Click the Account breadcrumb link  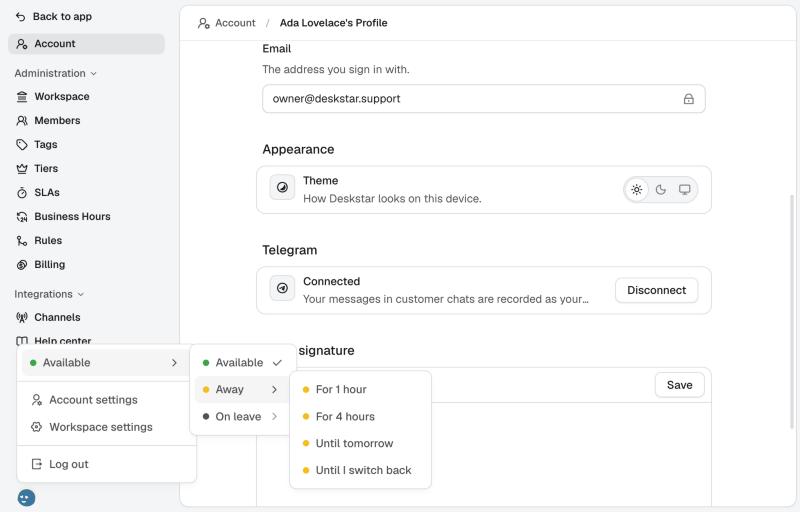(x=227, y=23)
